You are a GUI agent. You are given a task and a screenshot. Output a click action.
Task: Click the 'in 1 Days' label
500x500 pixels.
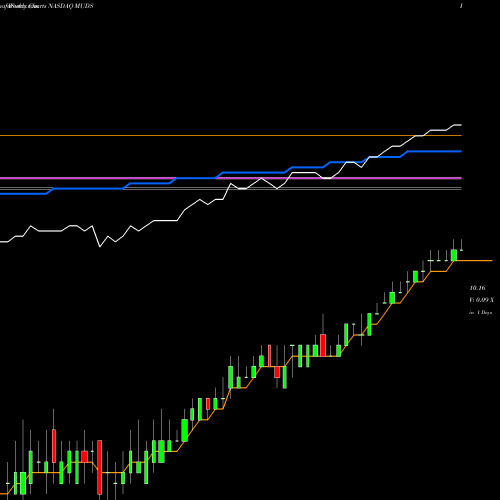click(x=480, y=313)
